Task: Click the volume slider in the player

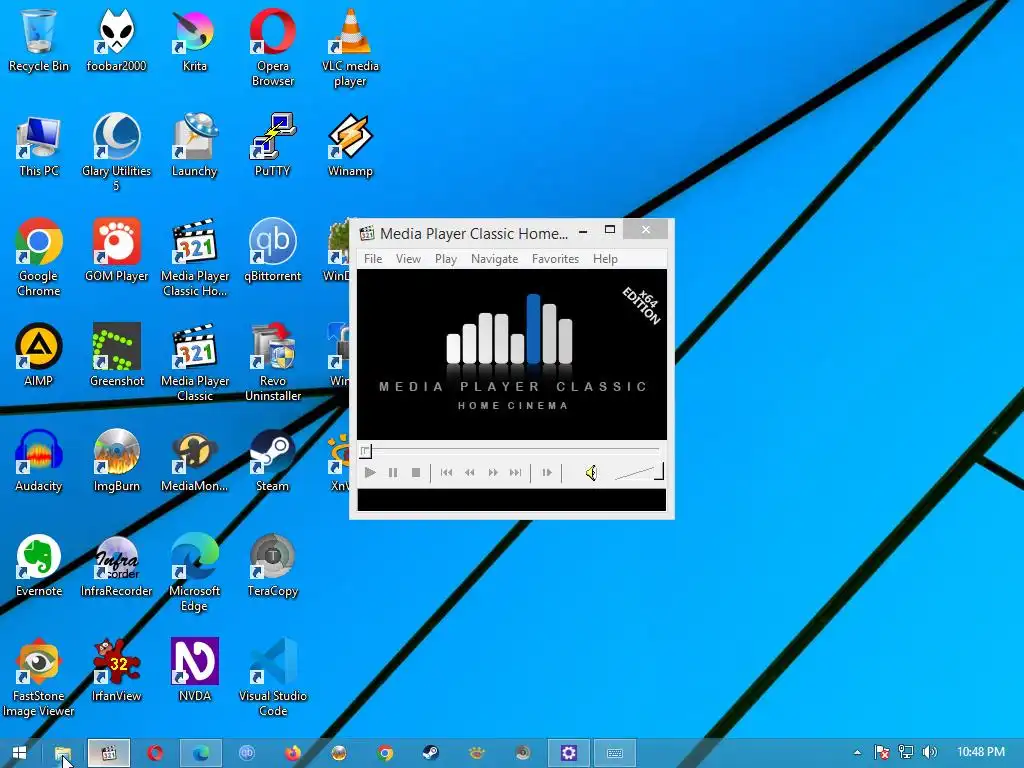Action: tap(639, 472)
